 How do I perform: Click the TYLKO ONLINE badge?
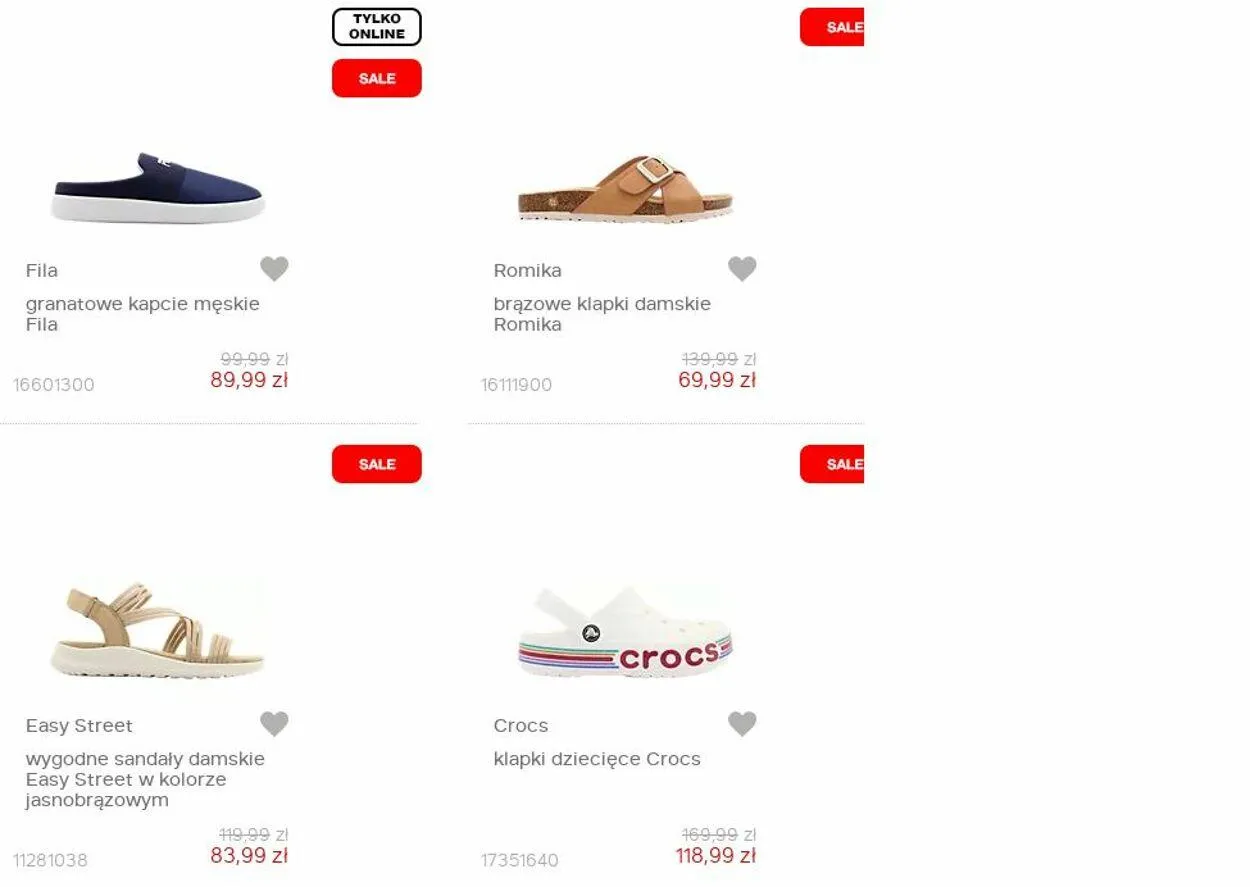377,27
